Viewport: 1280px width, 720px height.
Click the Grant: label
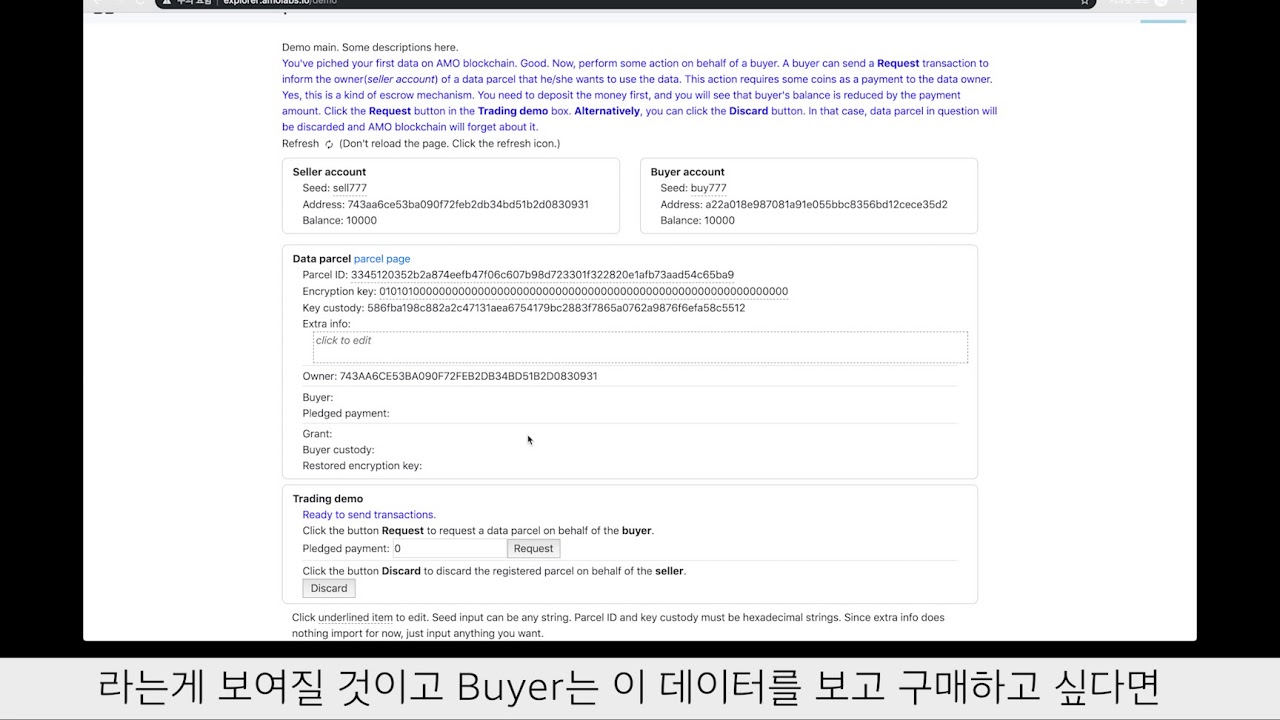tap(318, 434)
